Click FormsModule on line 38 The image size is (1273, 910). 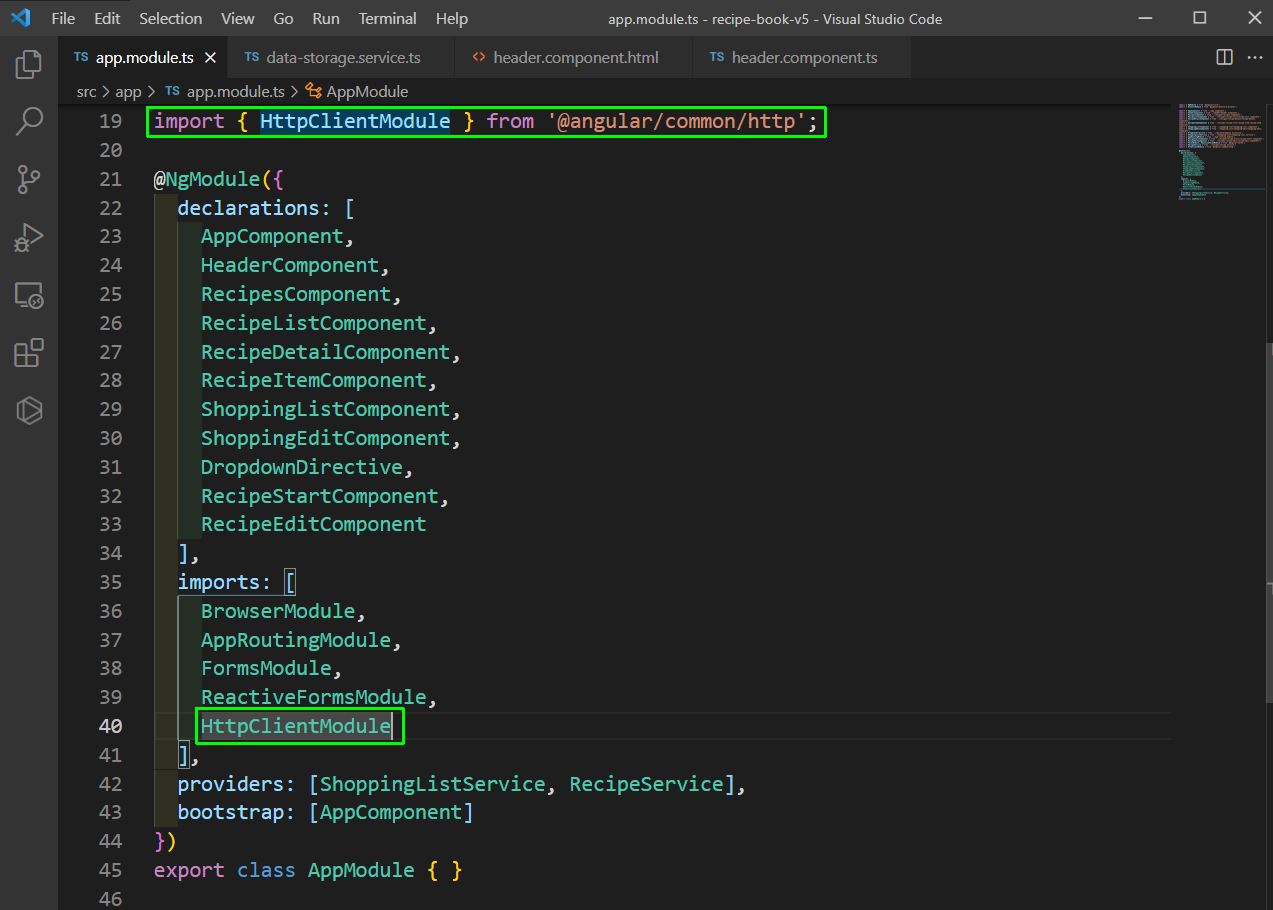pos(266,668)
